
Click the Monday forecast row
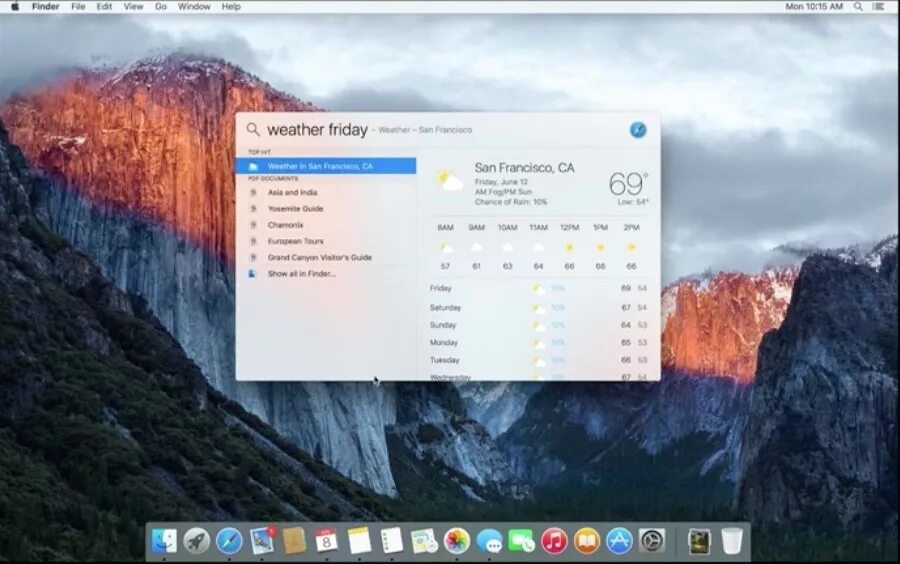538,343
